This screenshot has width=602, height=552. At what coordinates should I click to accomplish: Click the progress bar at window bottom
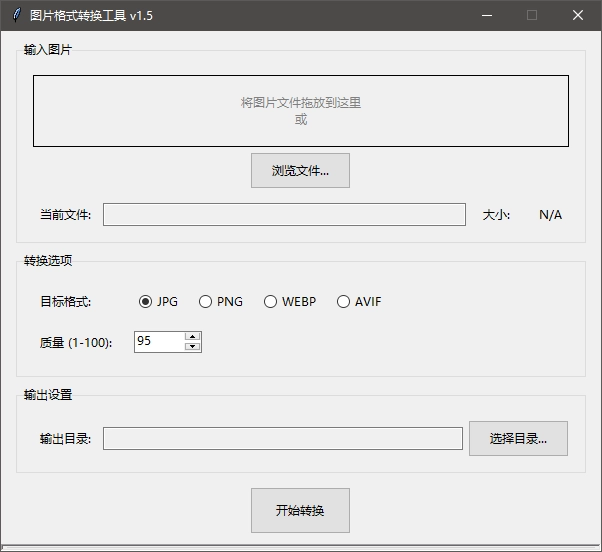(x=300, y=547)
